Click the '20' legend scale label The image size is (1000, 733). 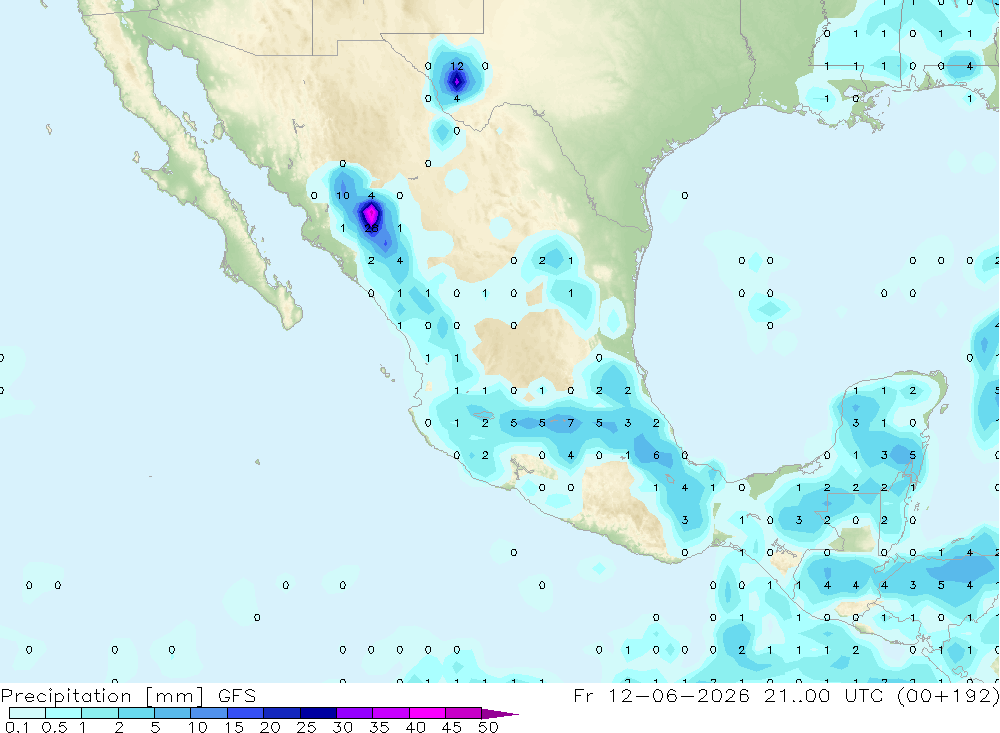pos(270,727)
